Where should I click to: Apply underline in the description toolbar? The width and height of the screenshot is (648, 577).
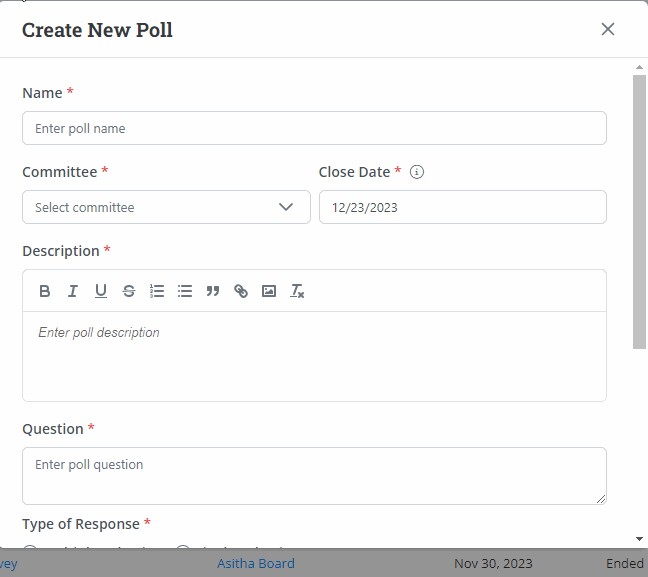coord(101,291)
